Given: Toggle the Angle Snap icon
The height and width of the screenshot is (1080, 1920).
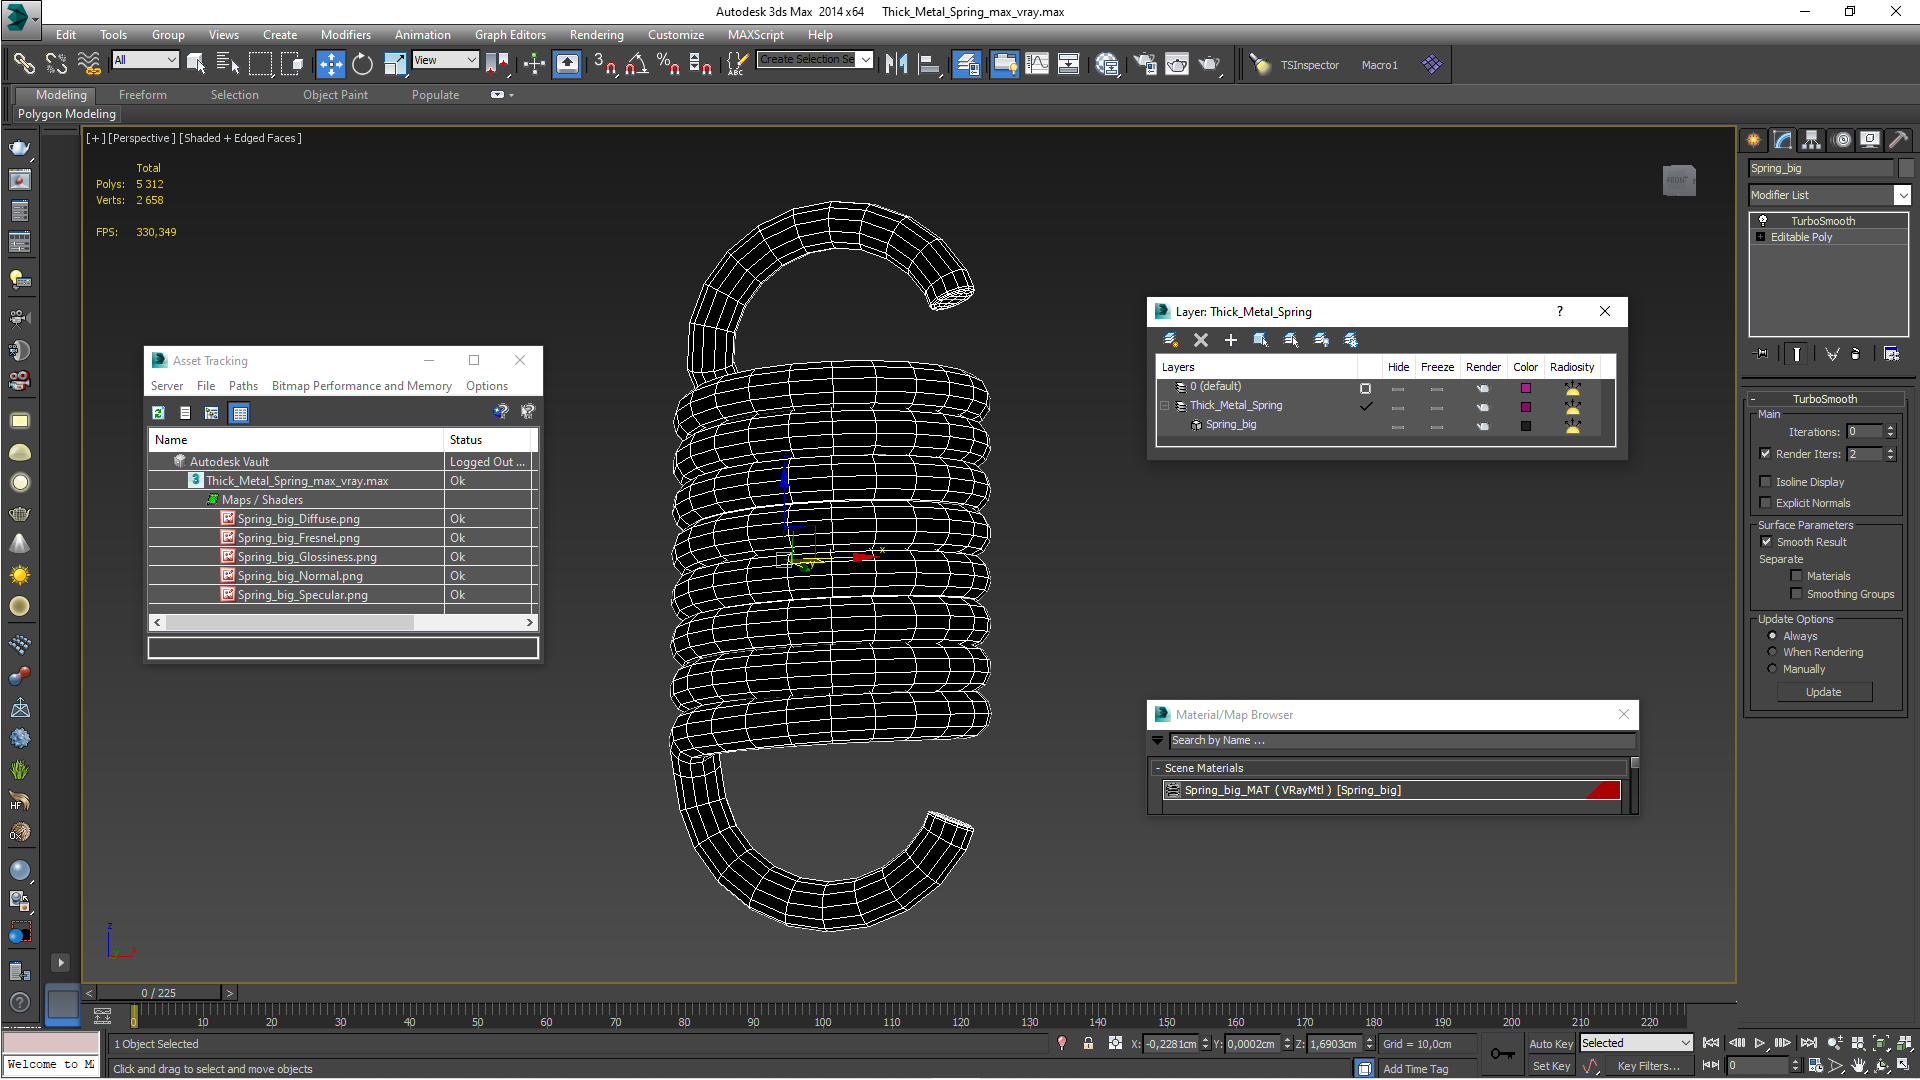Looking at the screenshot, I should pos(636,65).
